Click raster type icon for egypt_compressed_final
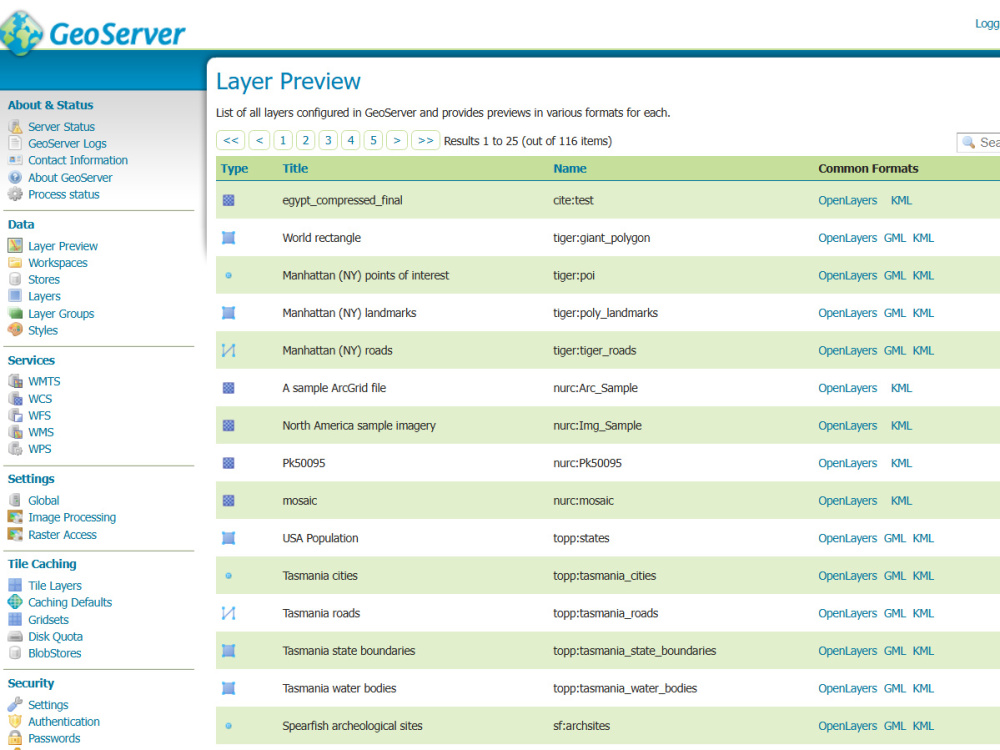Viewport: 1000px width, 750px height. pyautogui.click(x=228, y=200)
